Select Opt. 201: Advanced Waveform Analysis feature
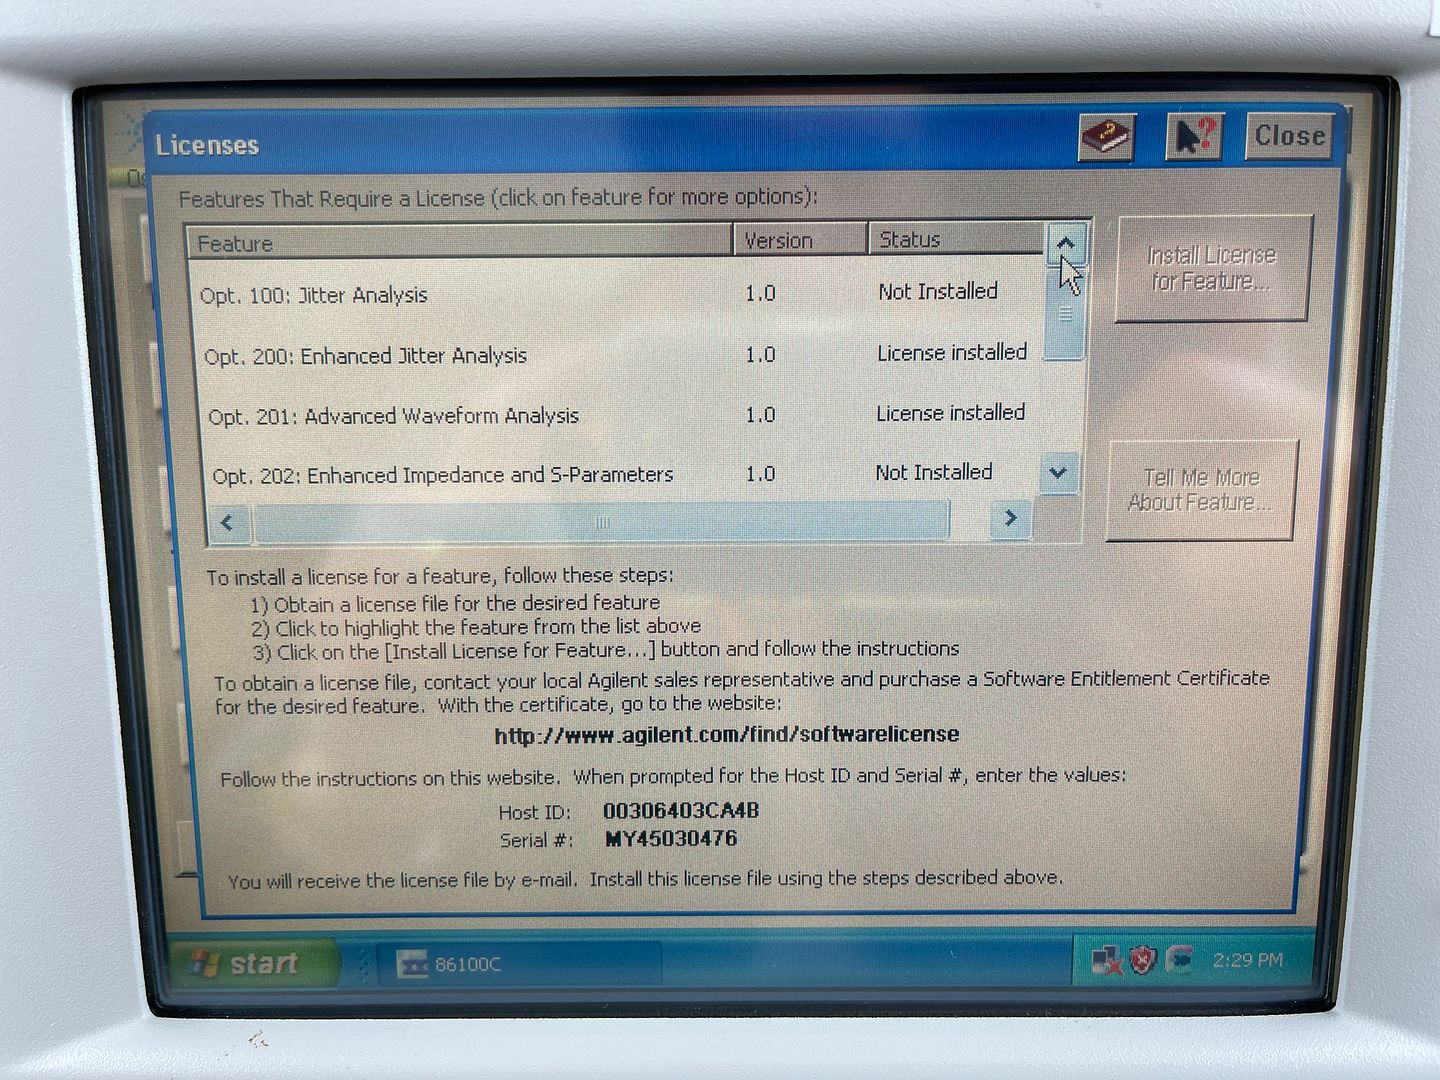The image size is (1440, 1080). coord(620,415)
